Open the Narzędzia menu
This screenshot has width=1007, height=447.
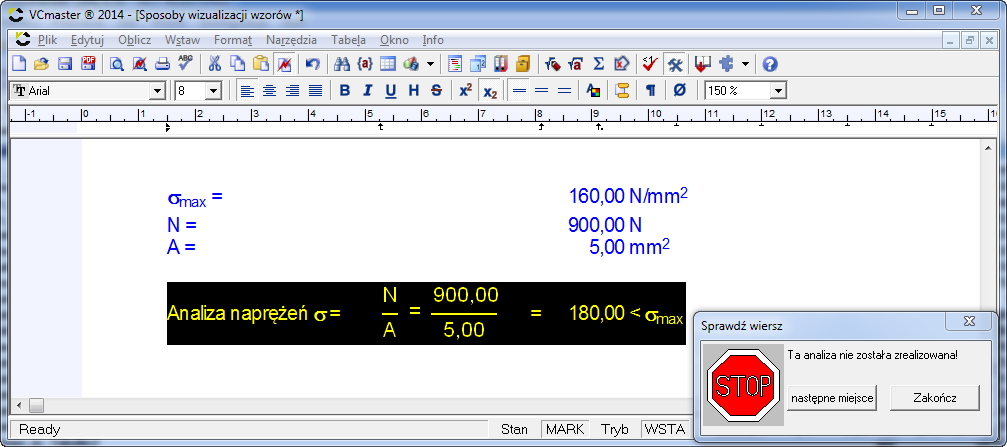point(291,40)
